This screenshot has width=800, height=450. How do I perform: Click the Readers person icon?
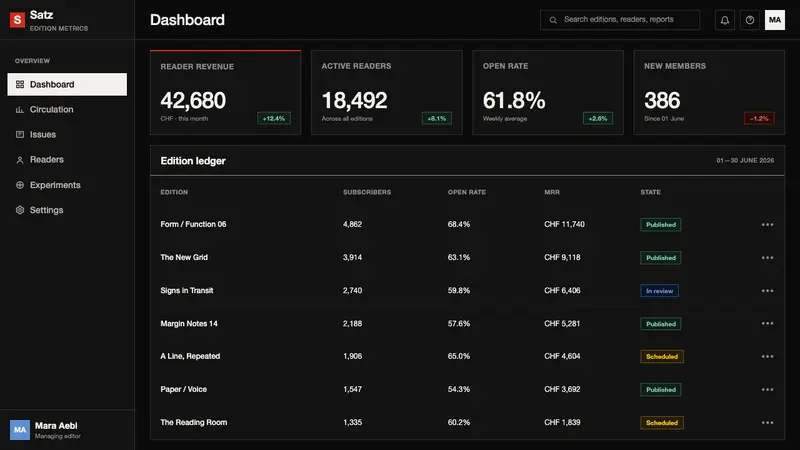20,160
